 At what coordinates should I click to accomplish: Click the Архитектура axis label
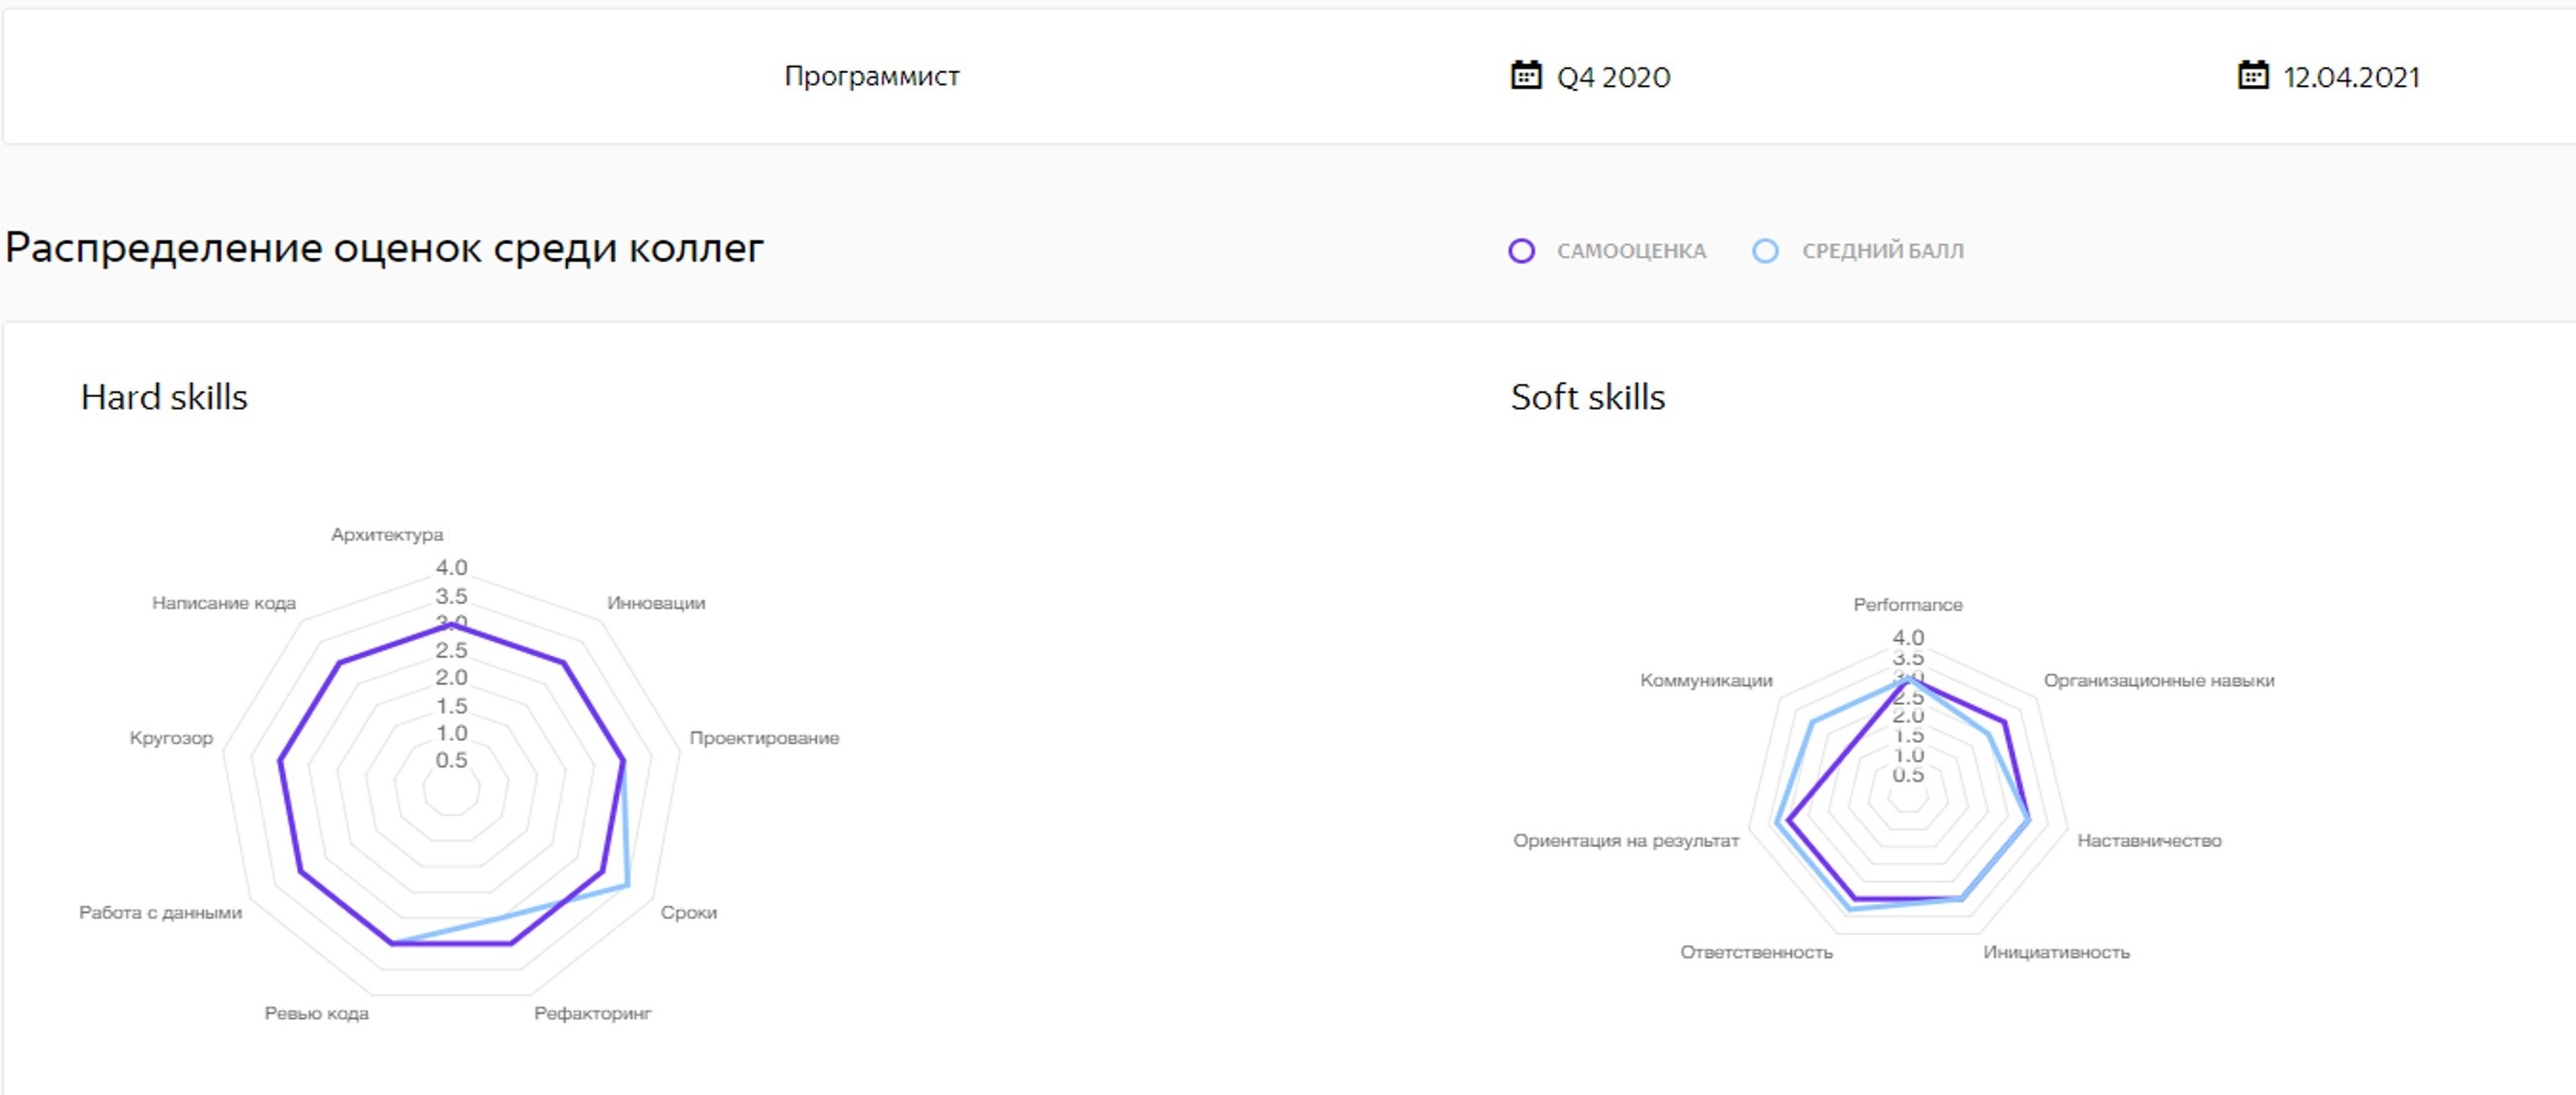tap(387, 535)
